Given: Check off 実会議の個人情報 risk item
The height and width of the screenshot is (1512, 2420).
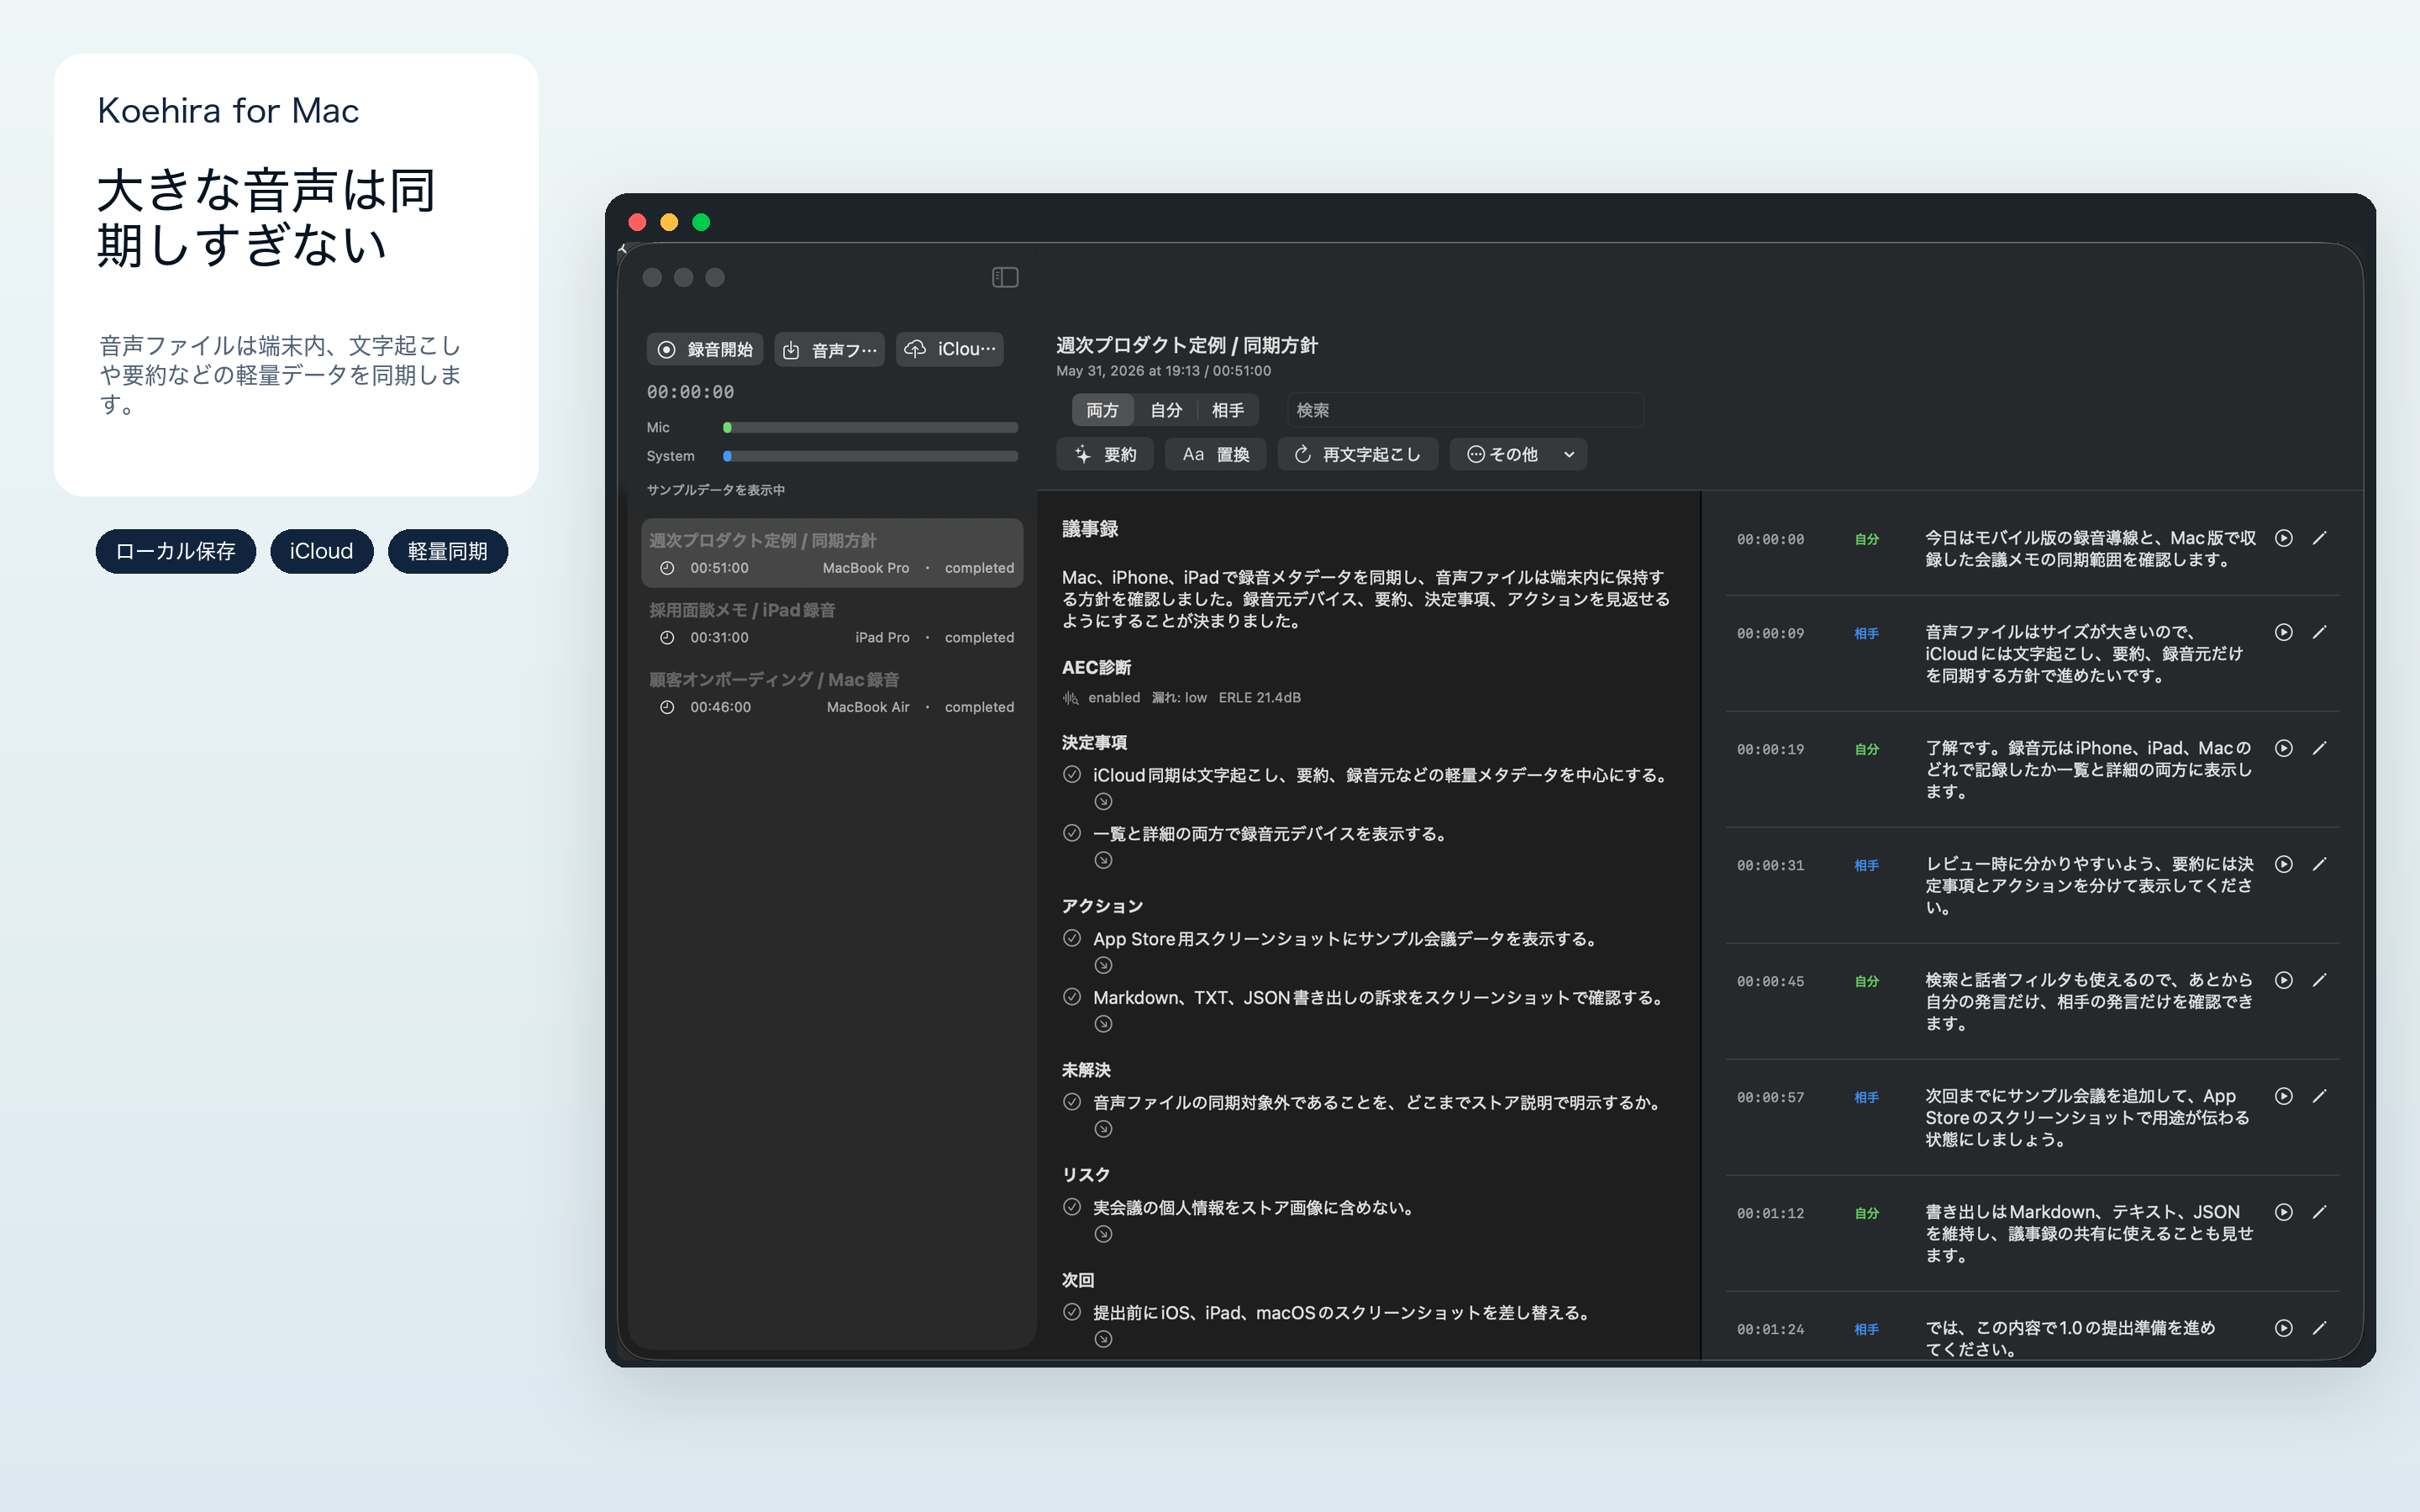Looking at the screenshot, I should (x=1072, y=1207).
